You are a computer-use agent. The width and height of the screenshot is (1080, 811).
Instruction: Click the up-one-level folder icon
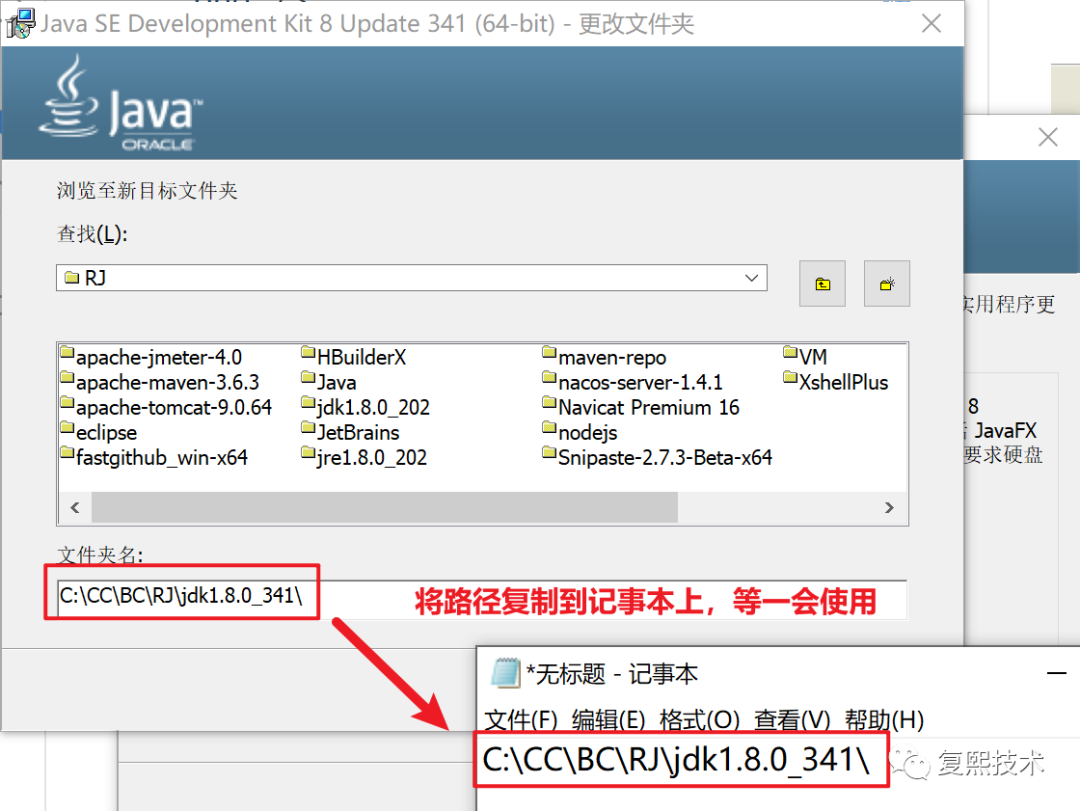pos(822,283)
